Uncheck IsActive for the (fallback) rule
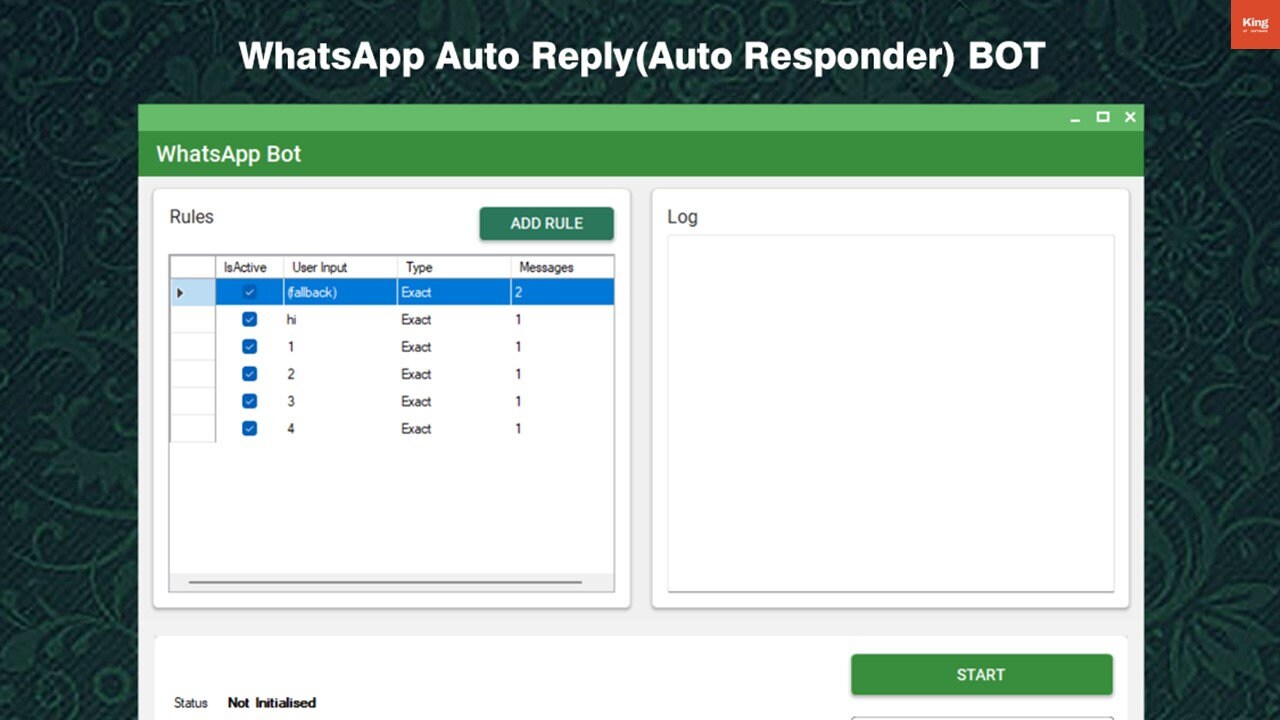The image size is (1280, 720). click(x=249, y=292)
